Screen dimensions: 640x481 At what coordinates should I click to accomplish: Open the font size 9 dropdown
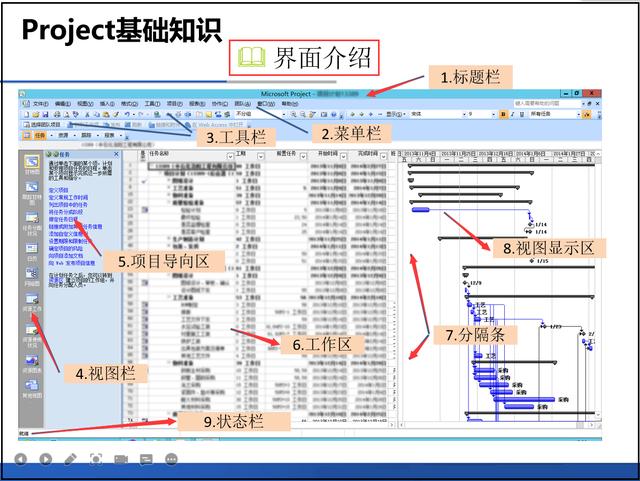coord(493,114)
